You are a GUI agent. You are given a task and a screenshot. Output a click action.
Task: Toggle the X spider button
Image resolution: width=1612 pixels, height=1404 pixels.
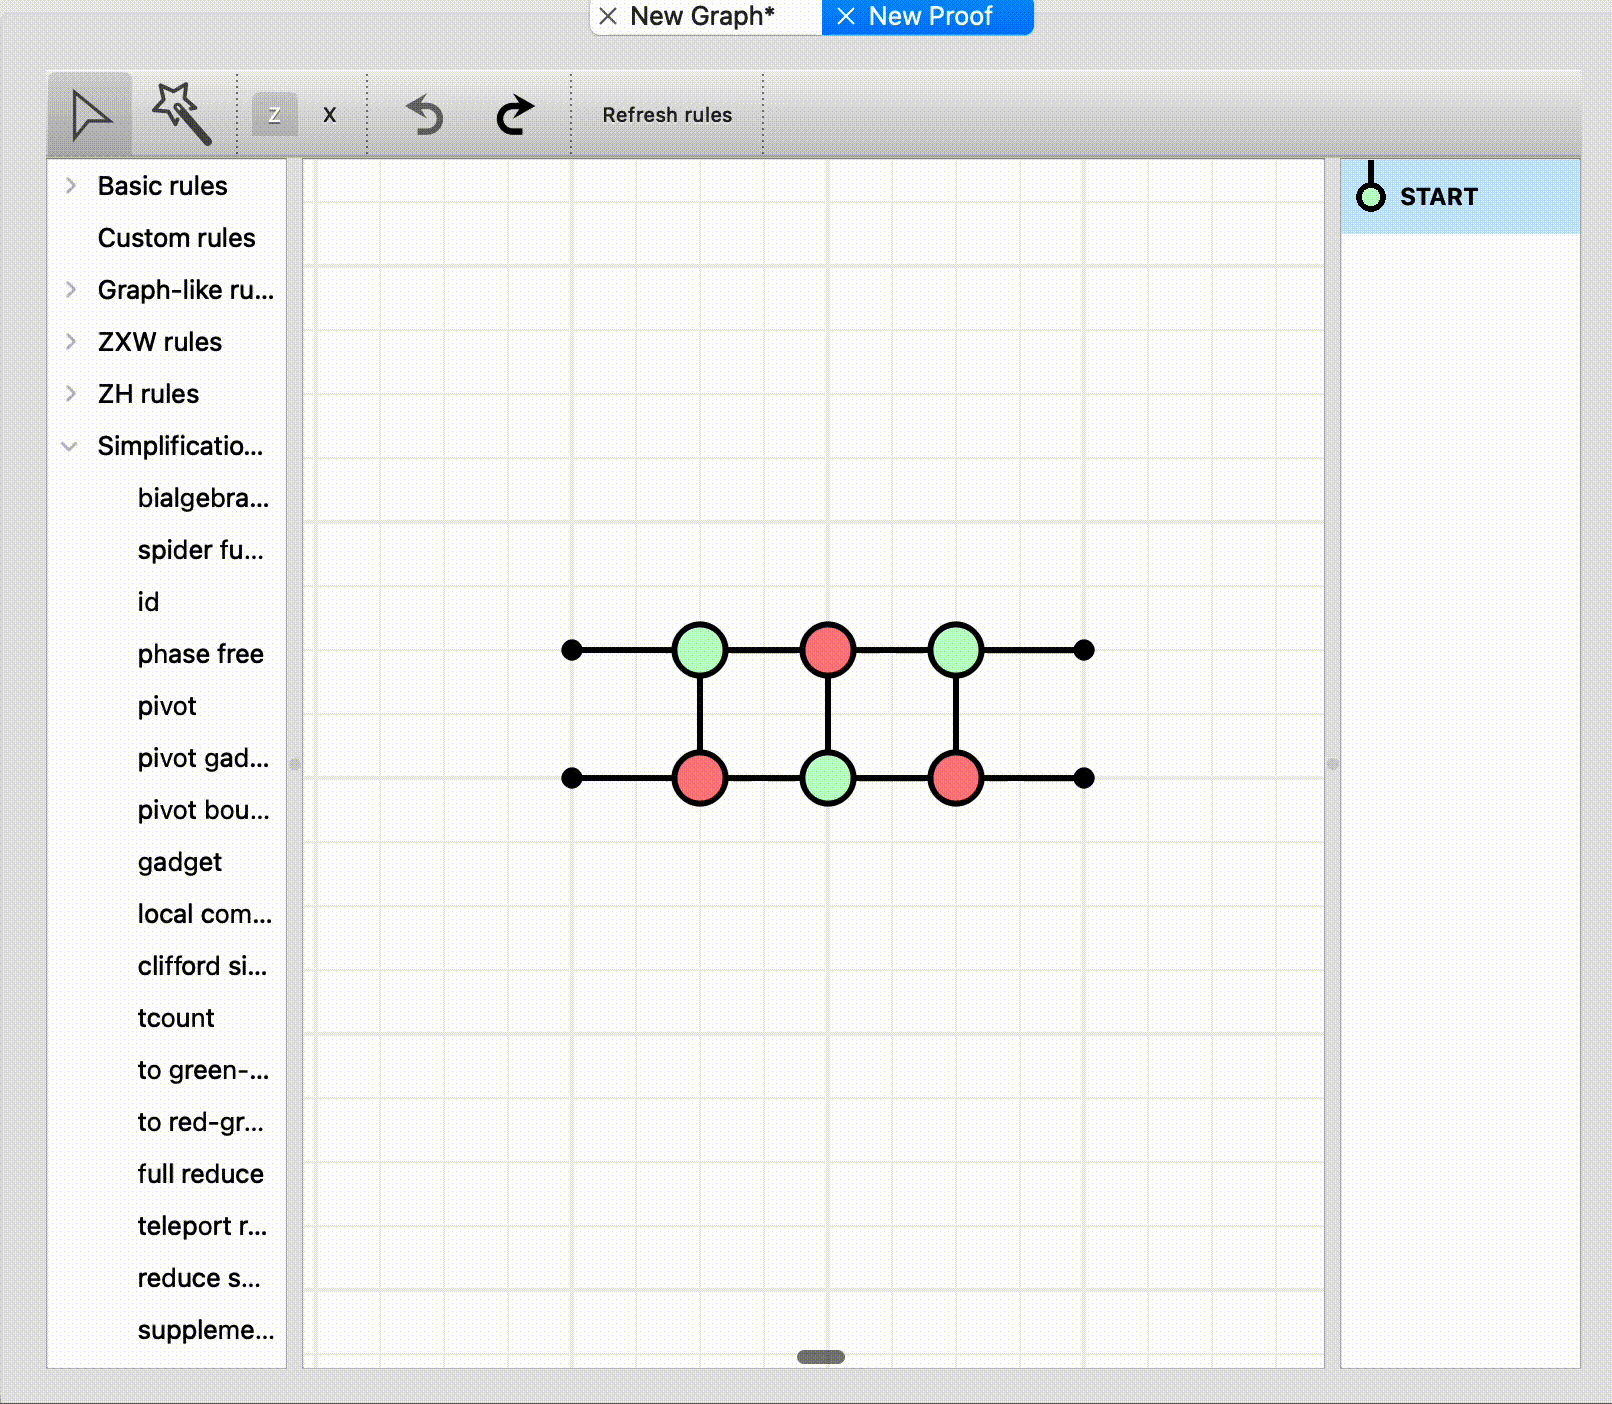click(330, 115)
